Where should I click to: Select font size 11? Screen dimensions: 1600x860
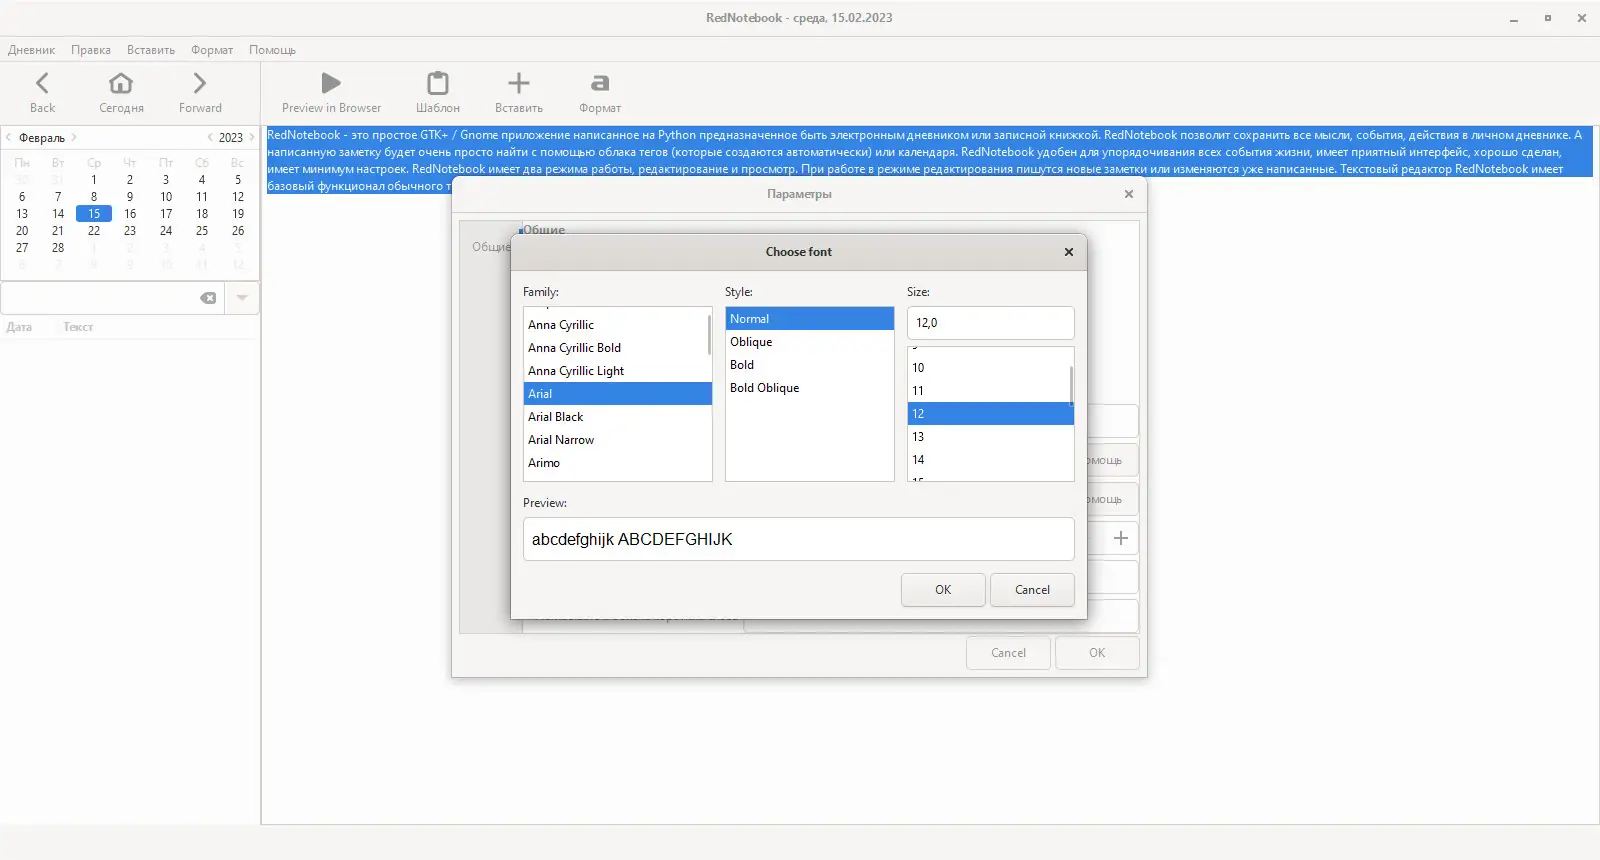coord(989,391)
